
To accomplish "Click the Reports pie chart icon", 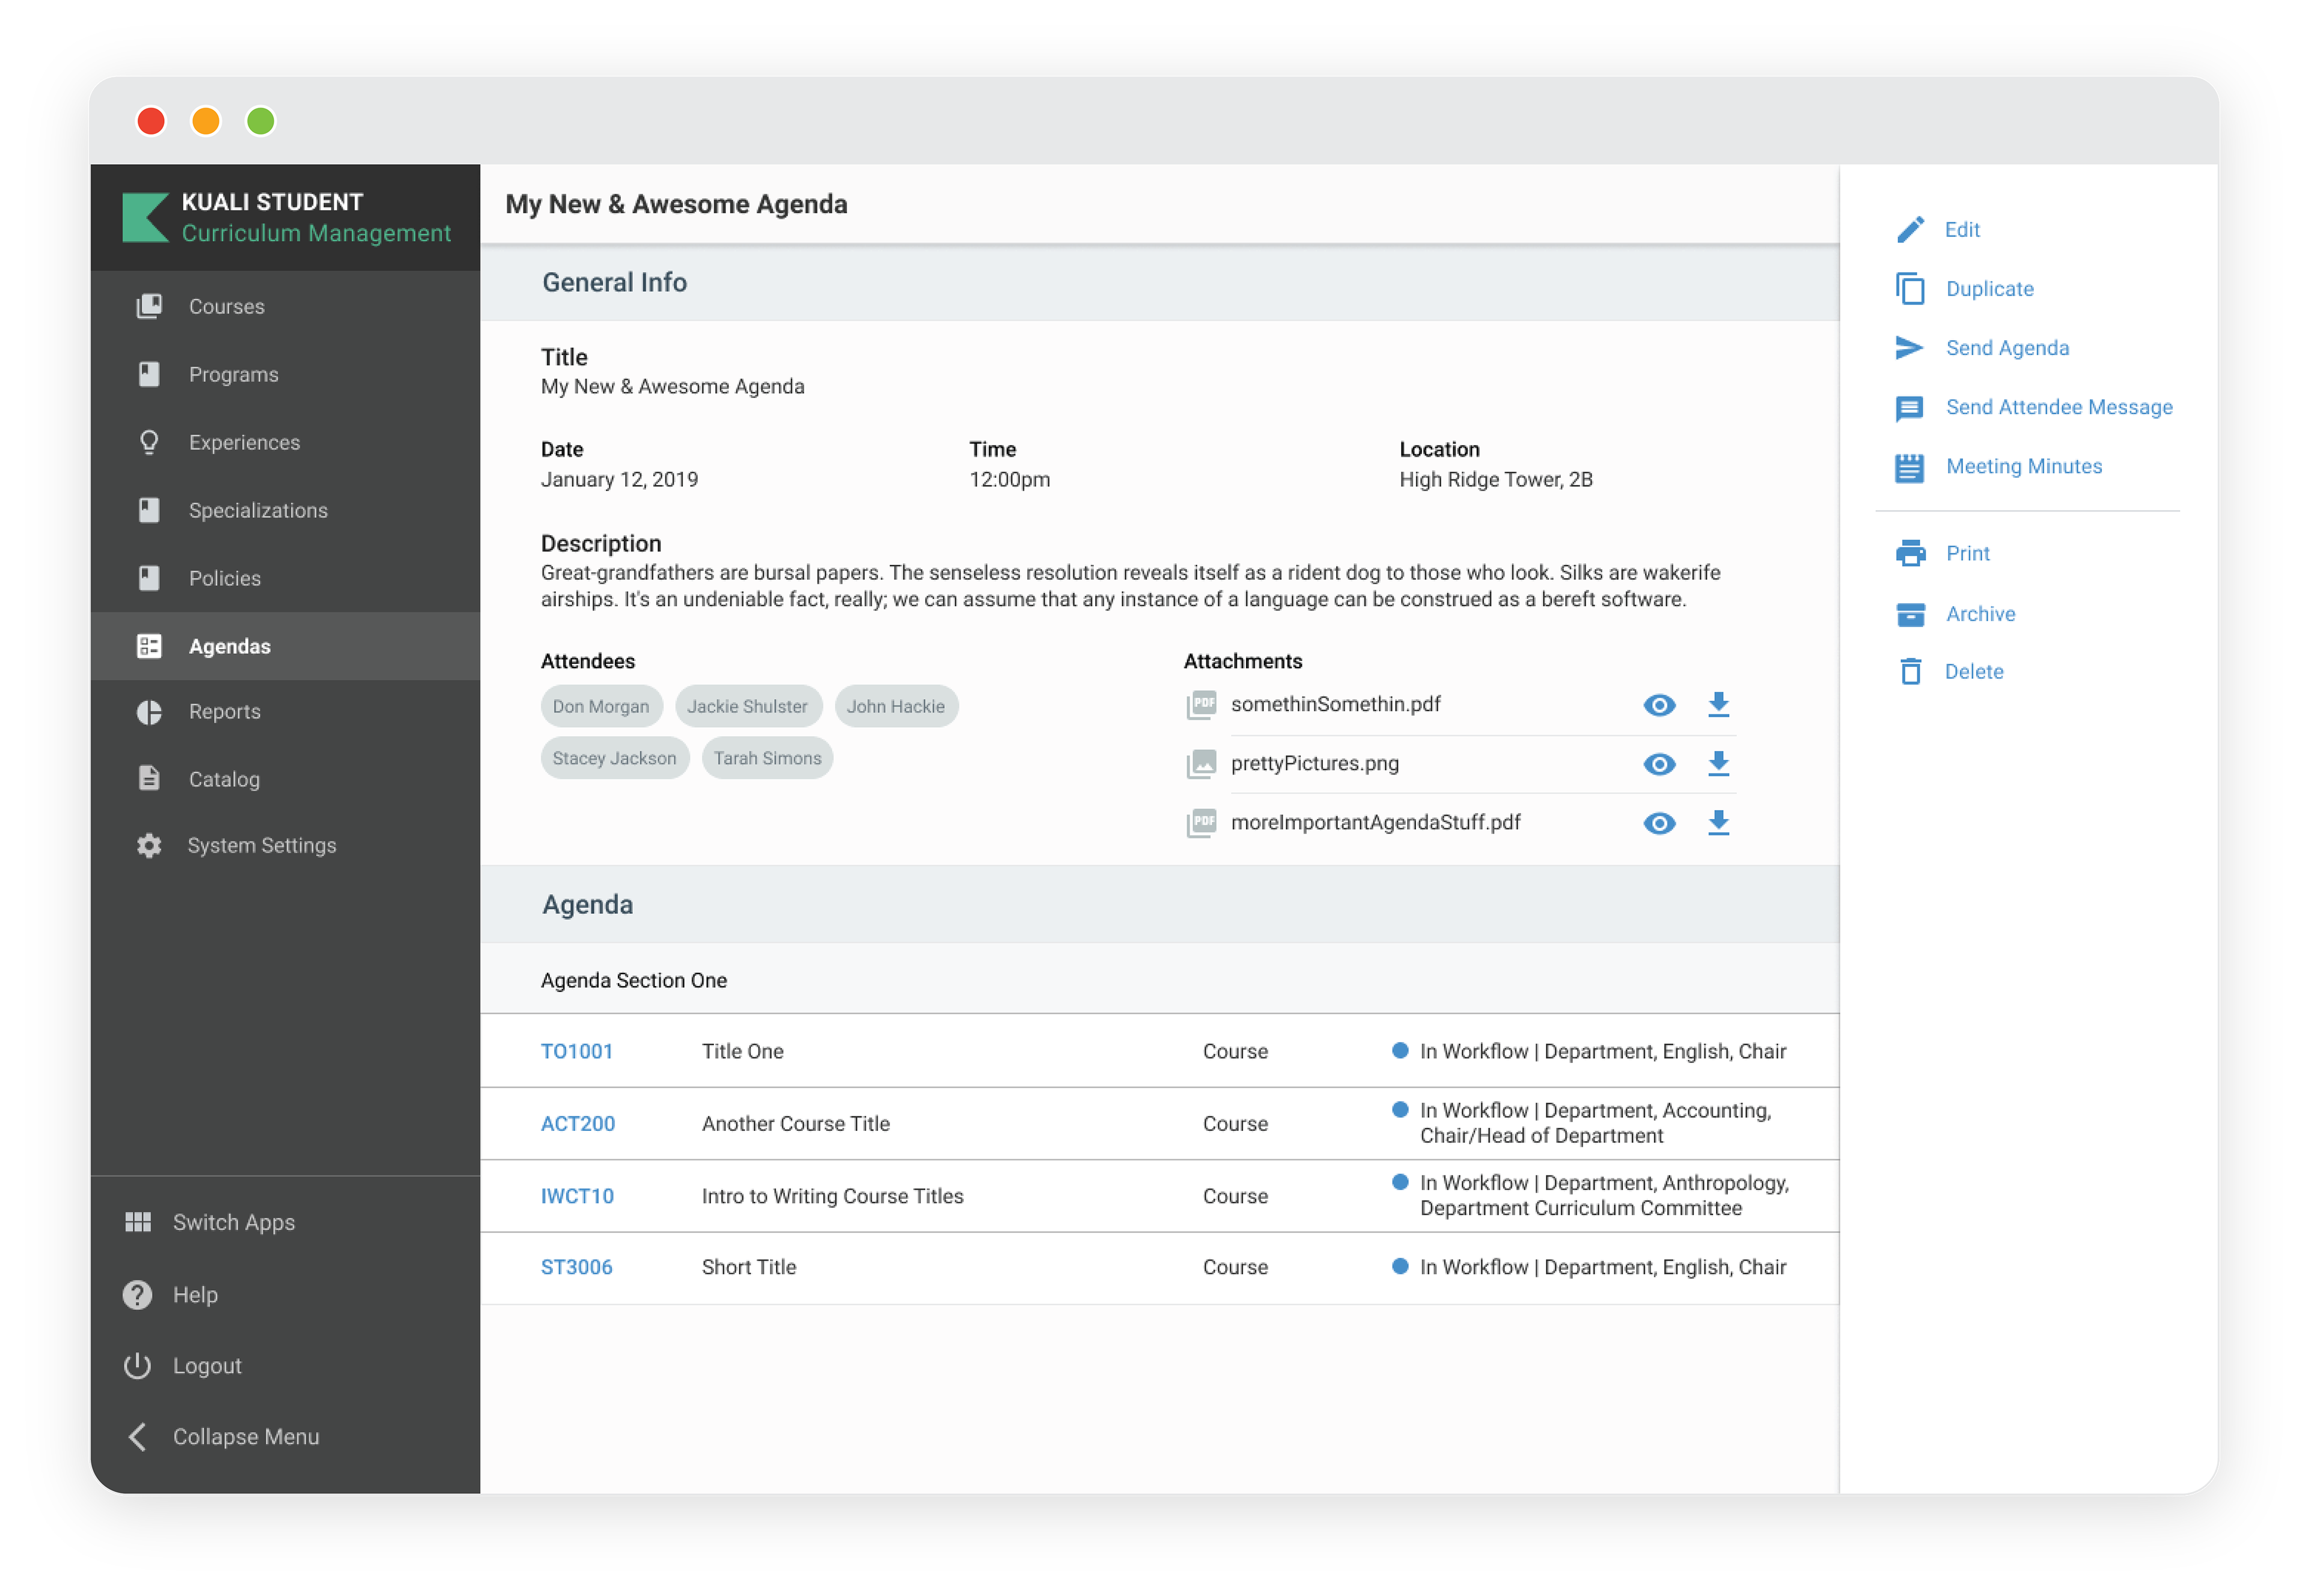I will (149, 712).
